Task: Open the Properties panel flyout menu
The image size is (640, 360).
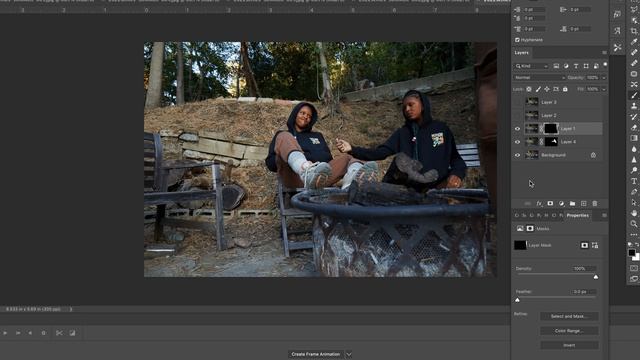Action: tap(604, 216)
